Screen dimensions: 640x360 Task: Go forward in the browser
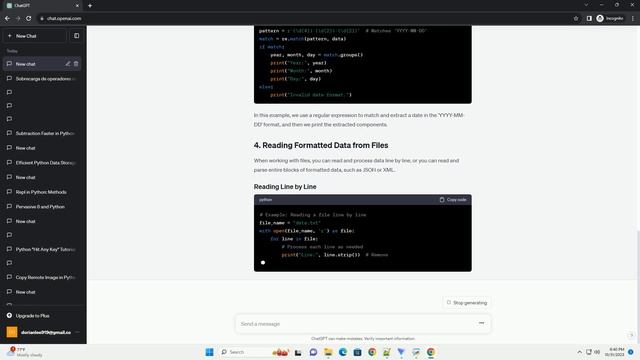pos(18,18)
